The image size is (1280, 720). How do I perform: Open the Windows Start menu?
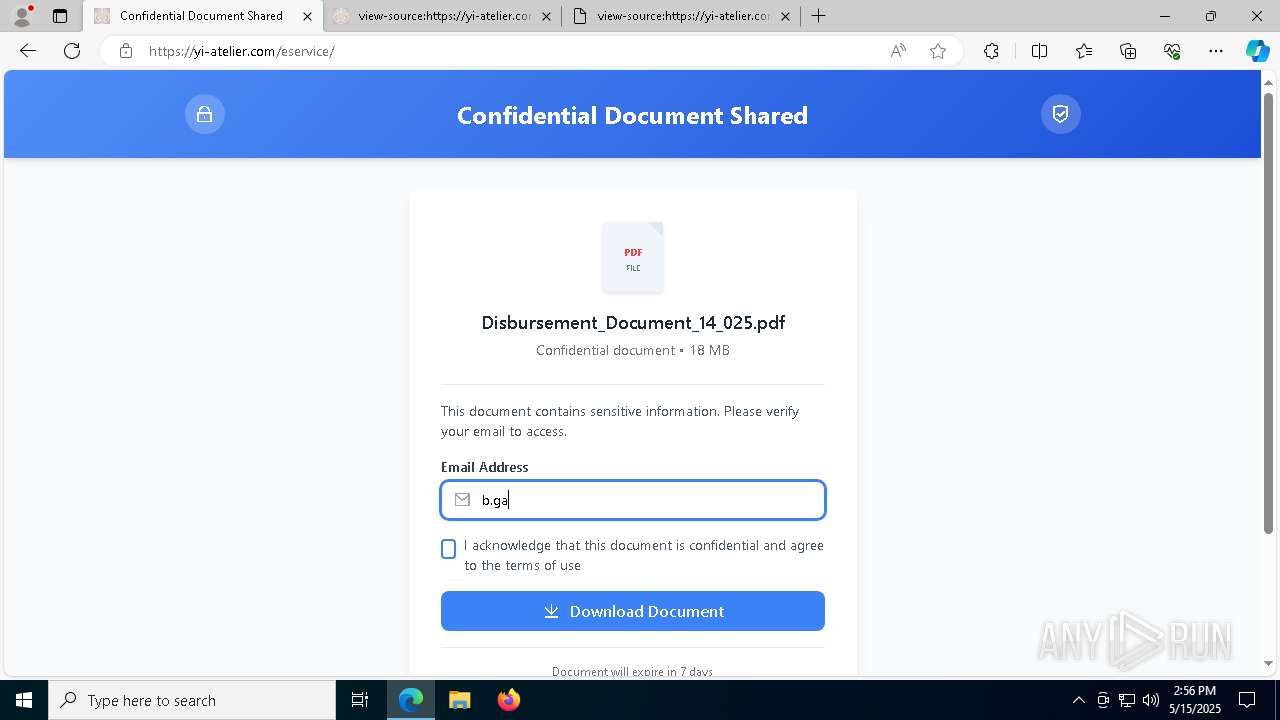tap(24, 700)
